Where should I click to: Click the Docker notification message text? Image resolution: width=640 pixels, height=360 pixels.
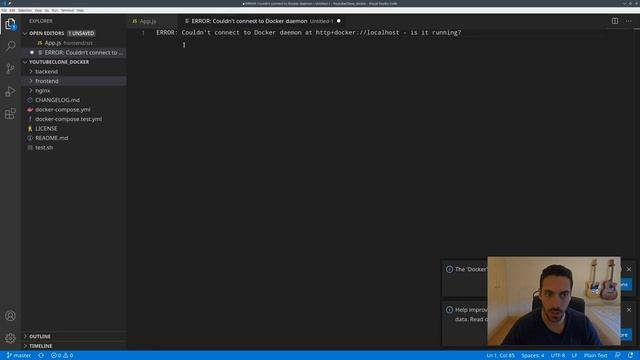[x=470, y=269]
